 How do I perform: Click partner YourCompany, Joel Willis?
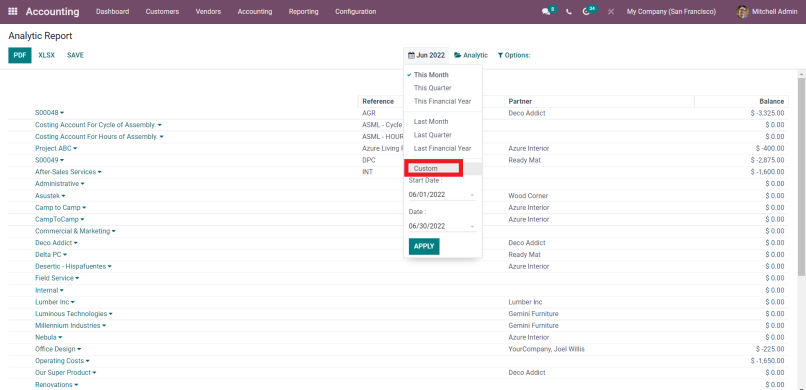pyautogui.click(x=546, y=349)
